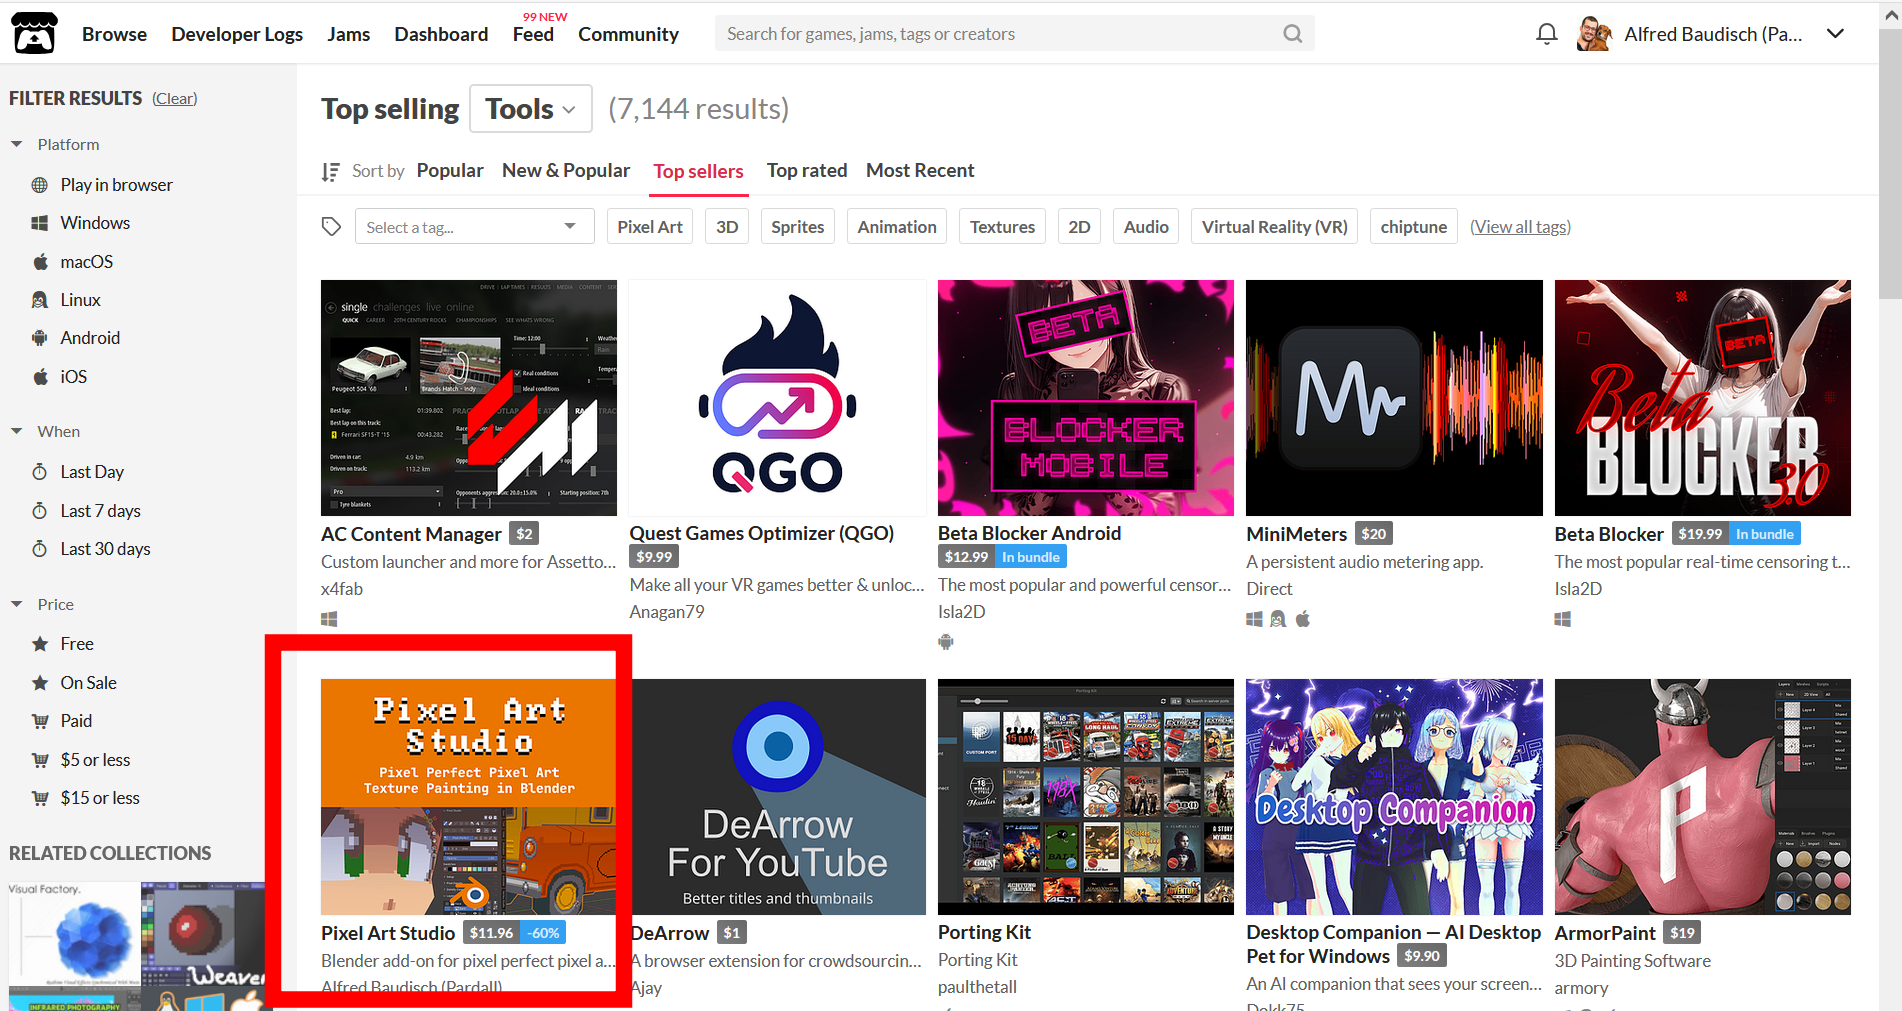1902x1011 pixels.
Task: Open the notifications bell
Action: click(1547, 34)
